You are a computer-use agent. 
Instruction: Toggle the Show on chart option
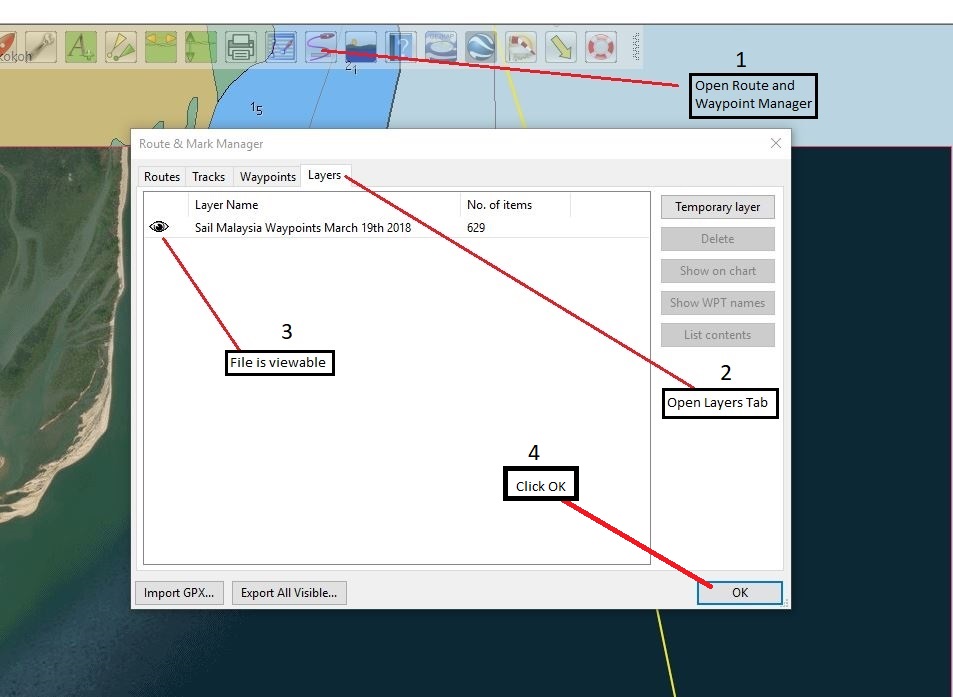(717, 270)
